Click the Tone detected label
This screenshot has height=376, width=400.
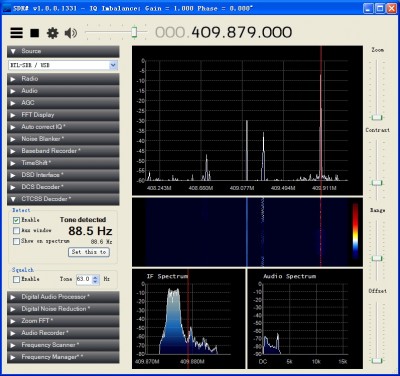pos(83,220)
